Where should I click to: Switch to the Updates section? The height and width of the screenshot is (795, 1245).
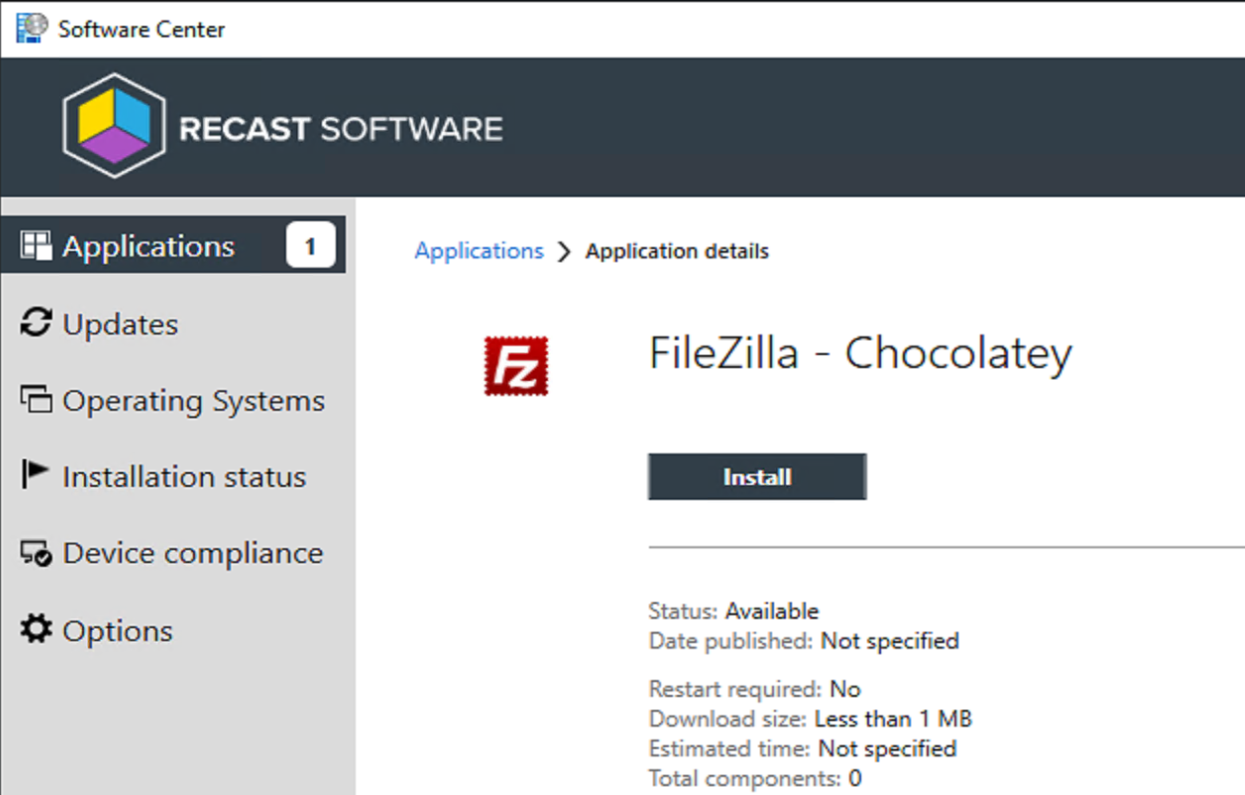(x=120, y=324)
